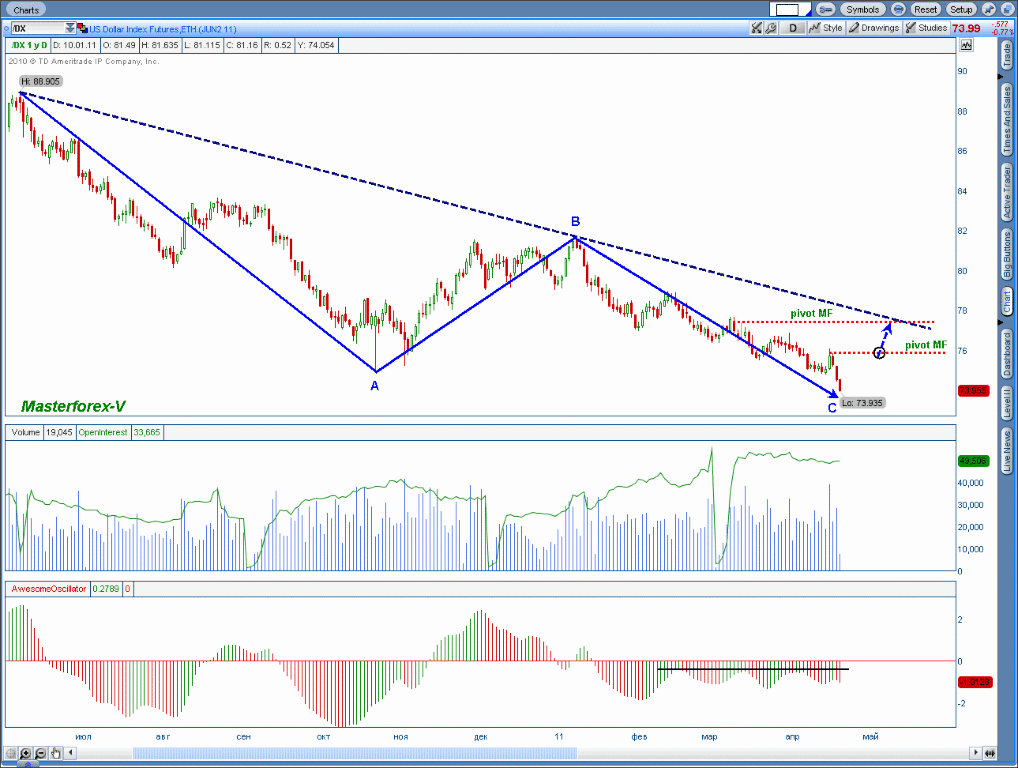Viewport: 1018px width, 768px height.
Task: Click the /DX symbol input field
Action: pos(38,29)
